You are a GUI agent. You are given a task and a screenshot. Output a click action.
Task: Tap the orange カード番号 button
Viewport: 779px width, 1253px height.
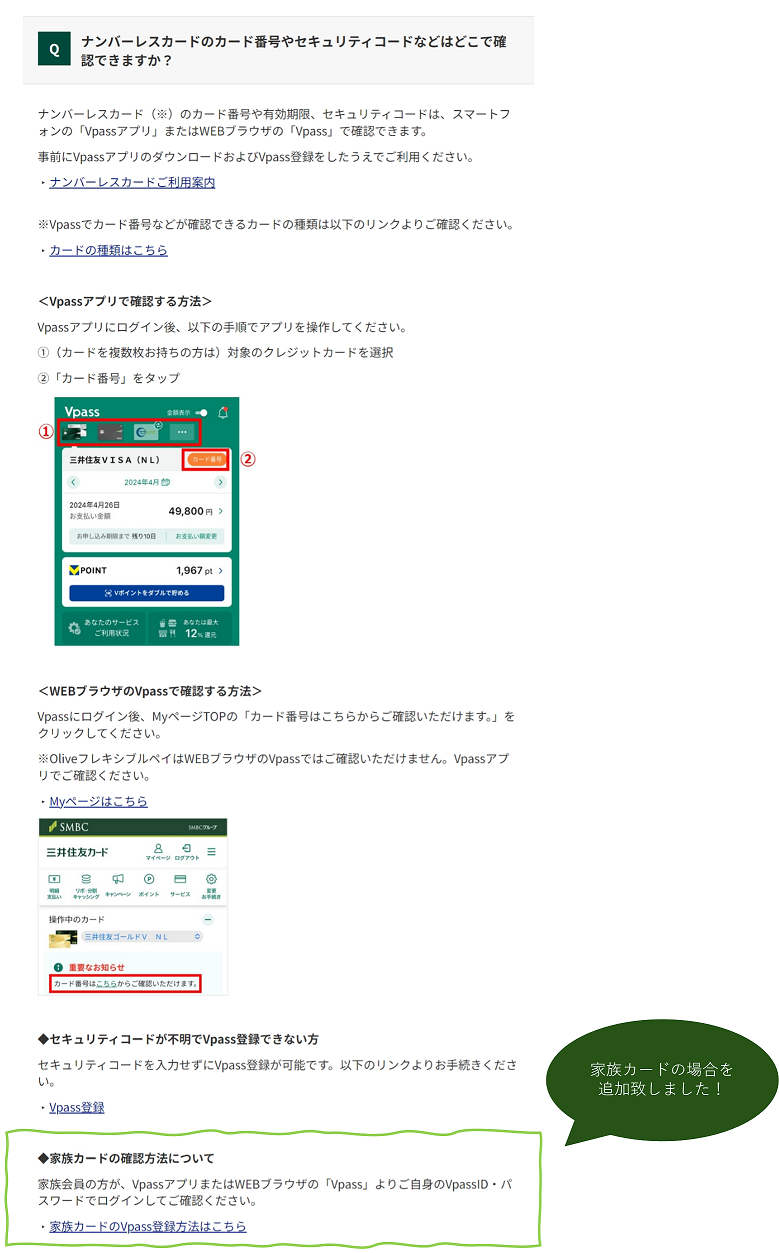coord(206,459)
